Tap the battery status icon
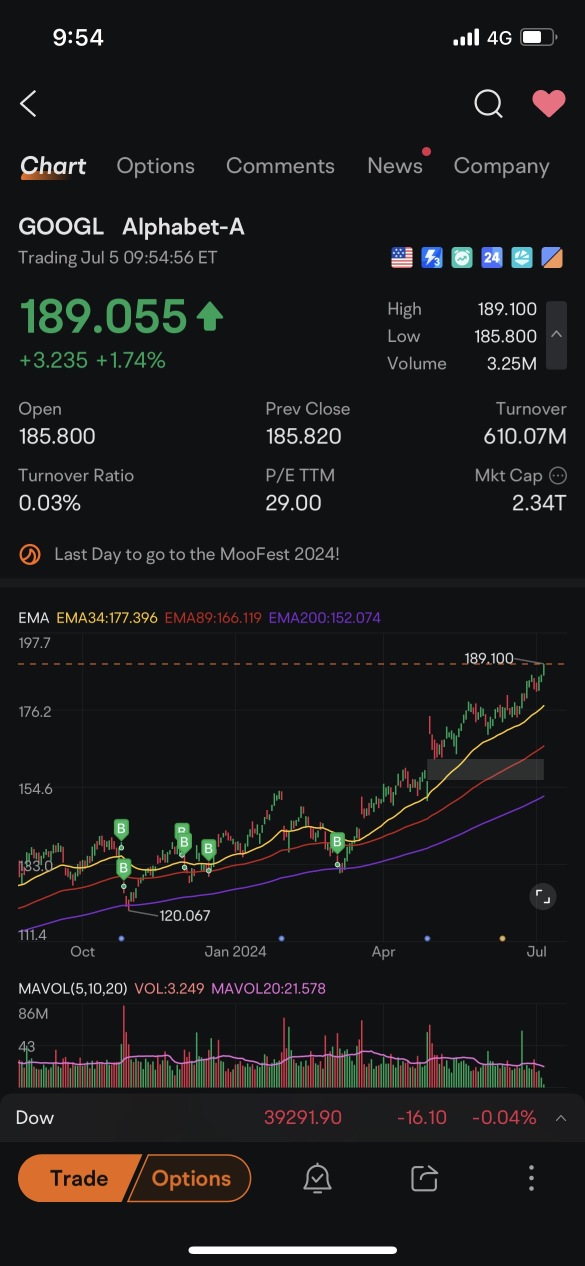 pos(538,38)
